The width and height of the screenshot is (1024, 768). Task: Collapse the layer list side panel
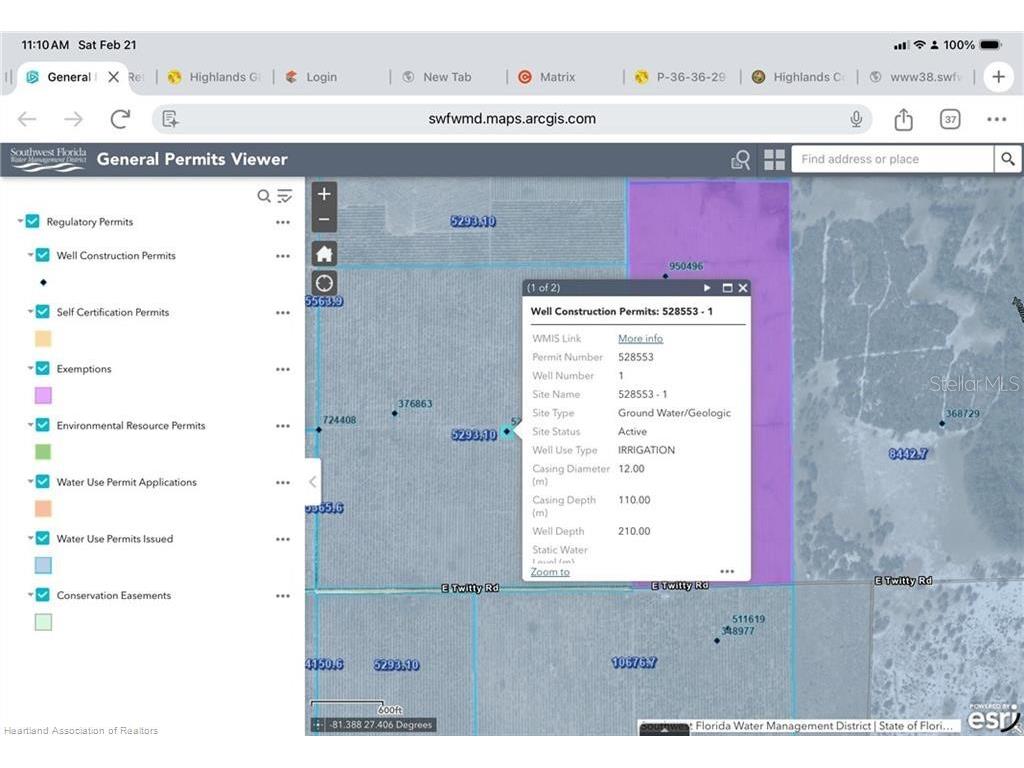tap(312, 481)
